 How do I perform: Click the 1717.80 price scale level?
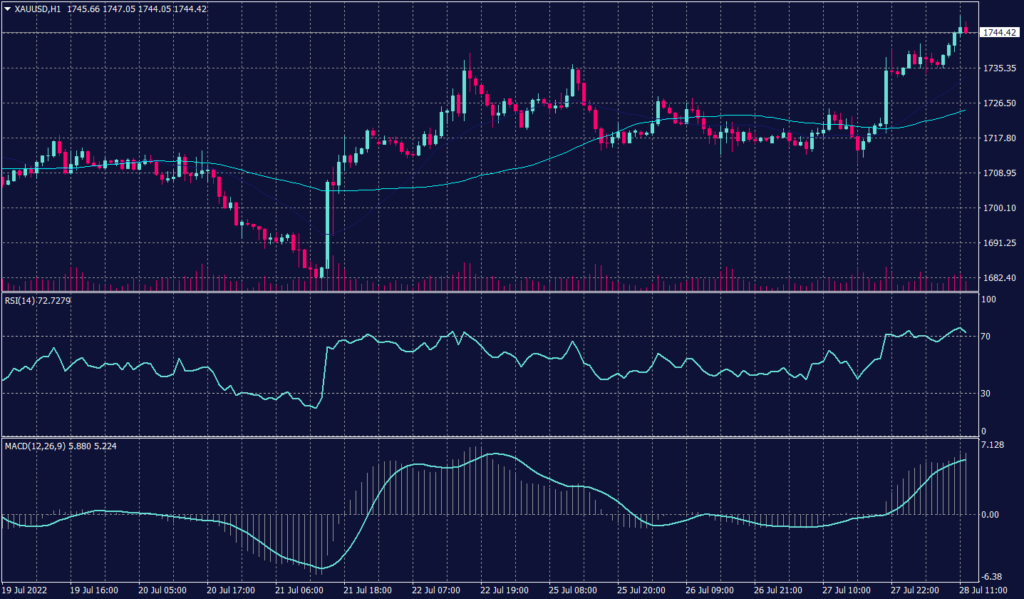tap(998, 138)
